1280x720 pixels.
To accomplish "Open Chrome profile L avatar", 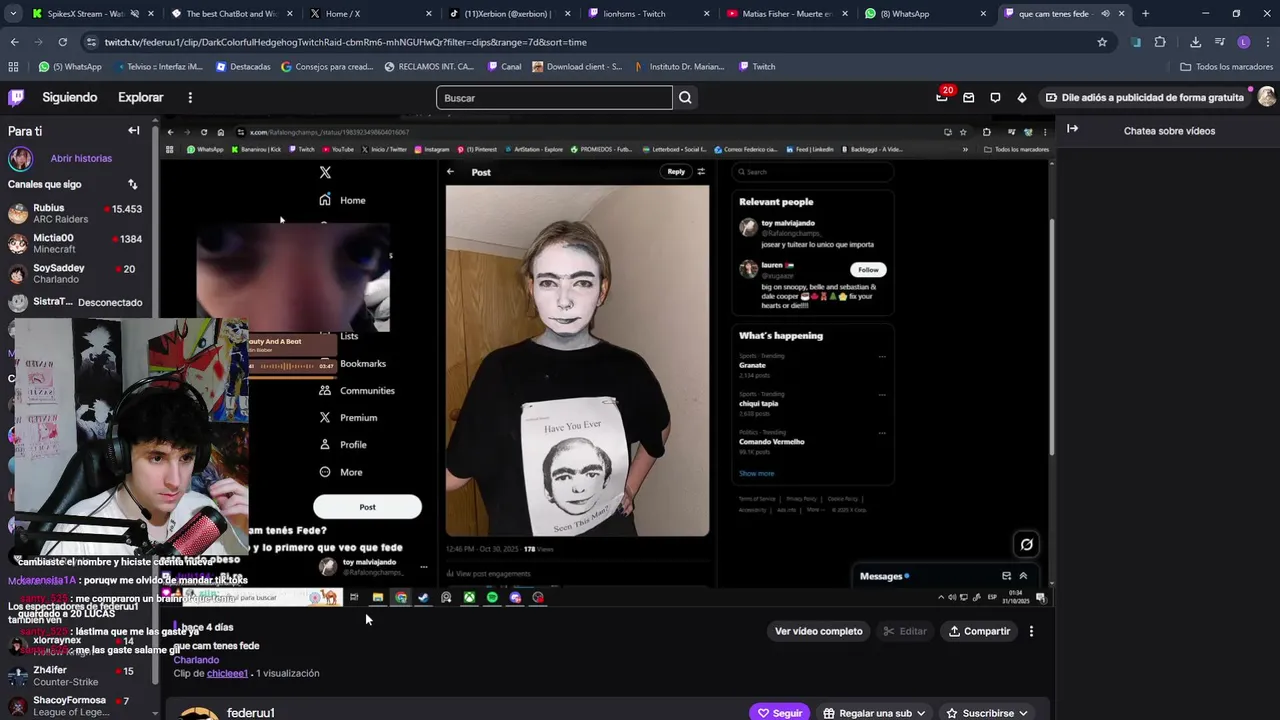I will [1244, 42].
